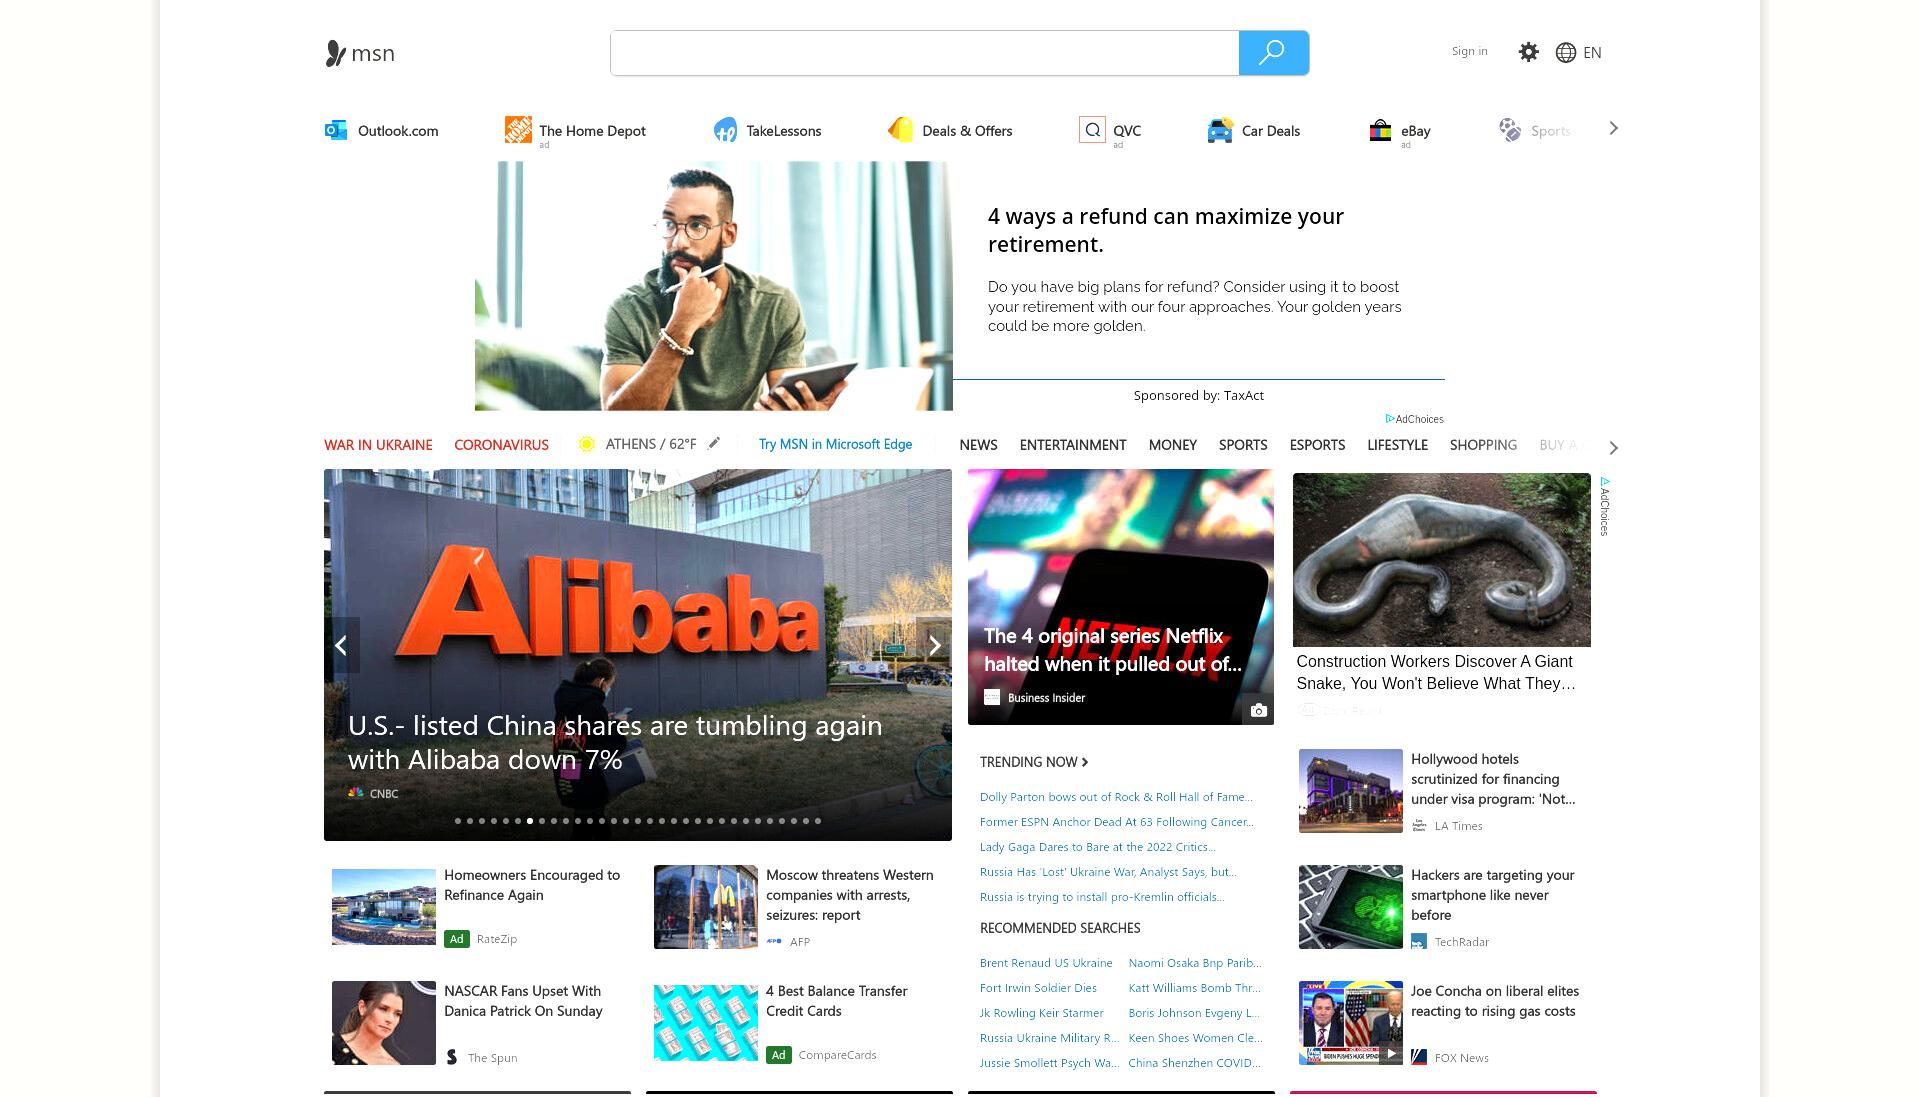Screen dimensions: 1920x1097
Task: Click the globe language icon
Action: click(1566, 53)
